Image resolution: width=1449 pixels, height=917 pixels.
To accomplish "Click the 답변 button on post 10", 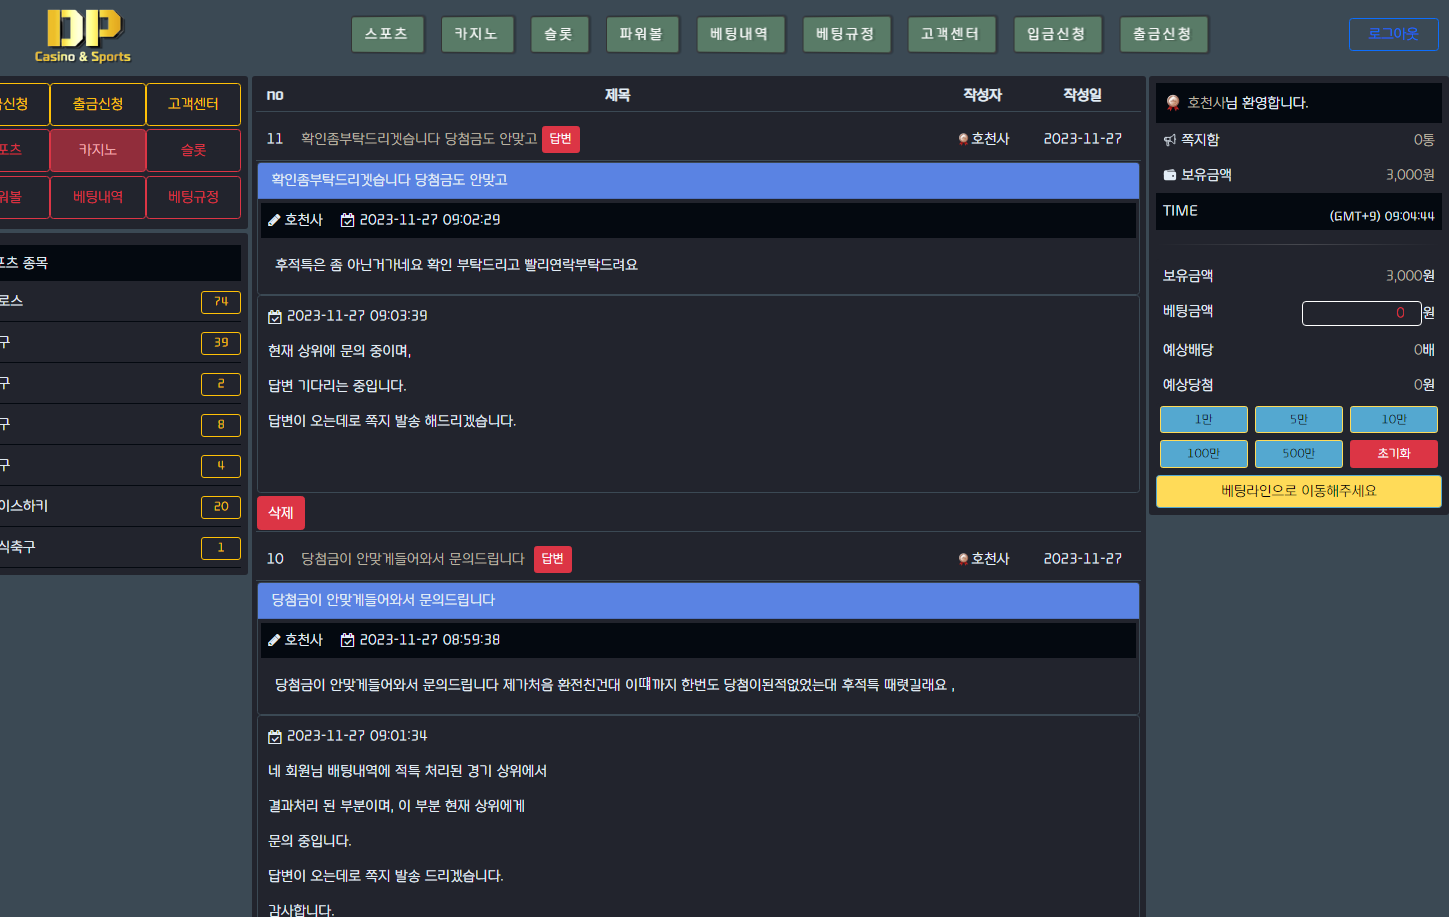I will click(552, 559).
